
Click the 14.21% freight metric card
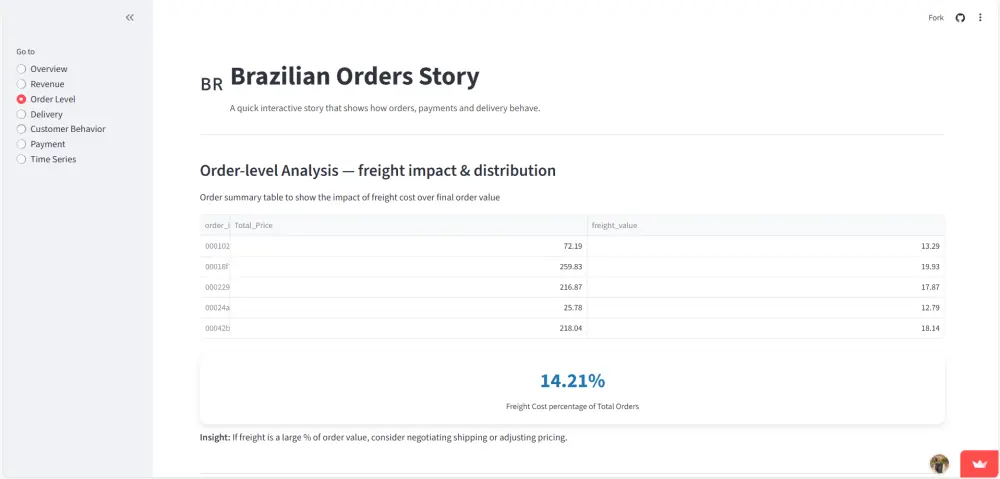click(572, 388)
